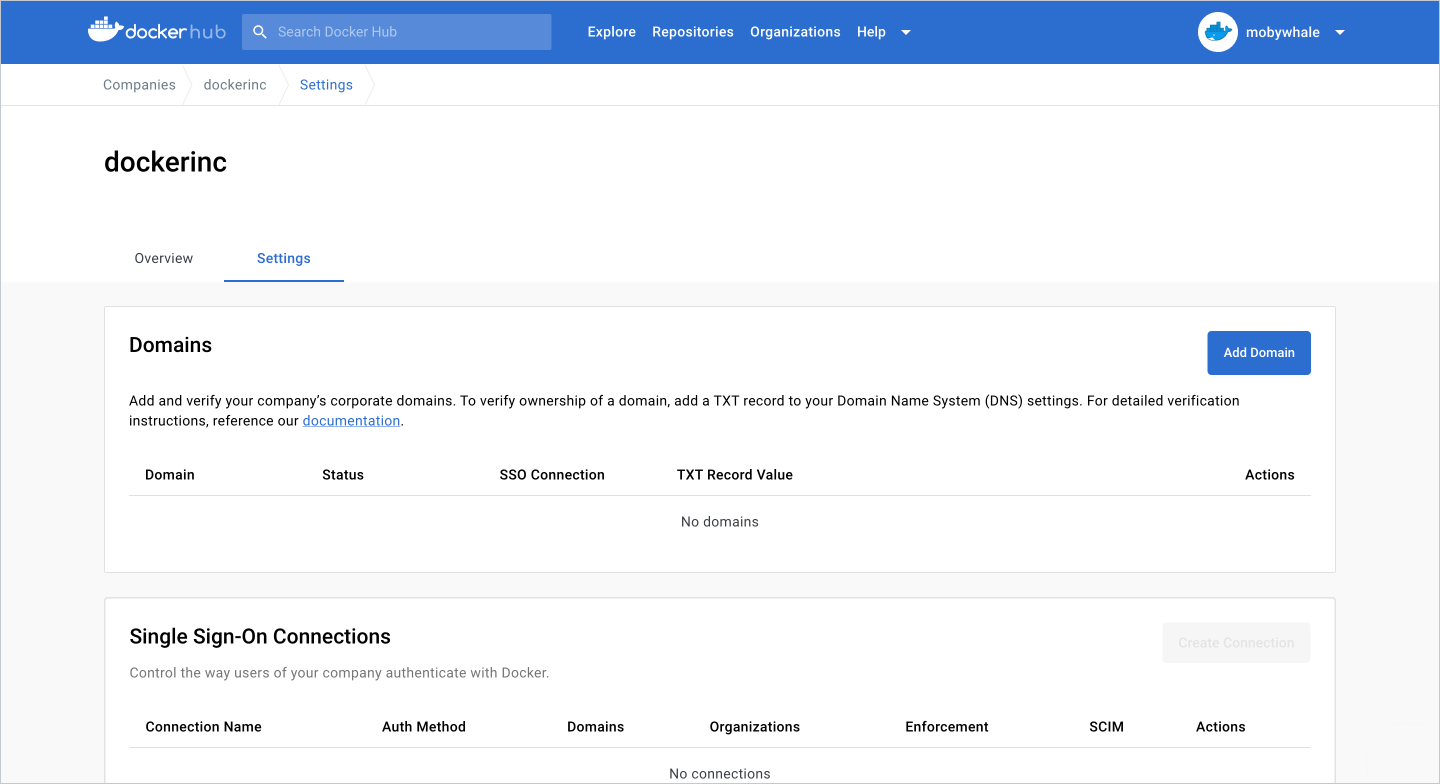Focus the Search Docker Hub field
This screenshot has width=1440, height=784.
pos(396,32)
